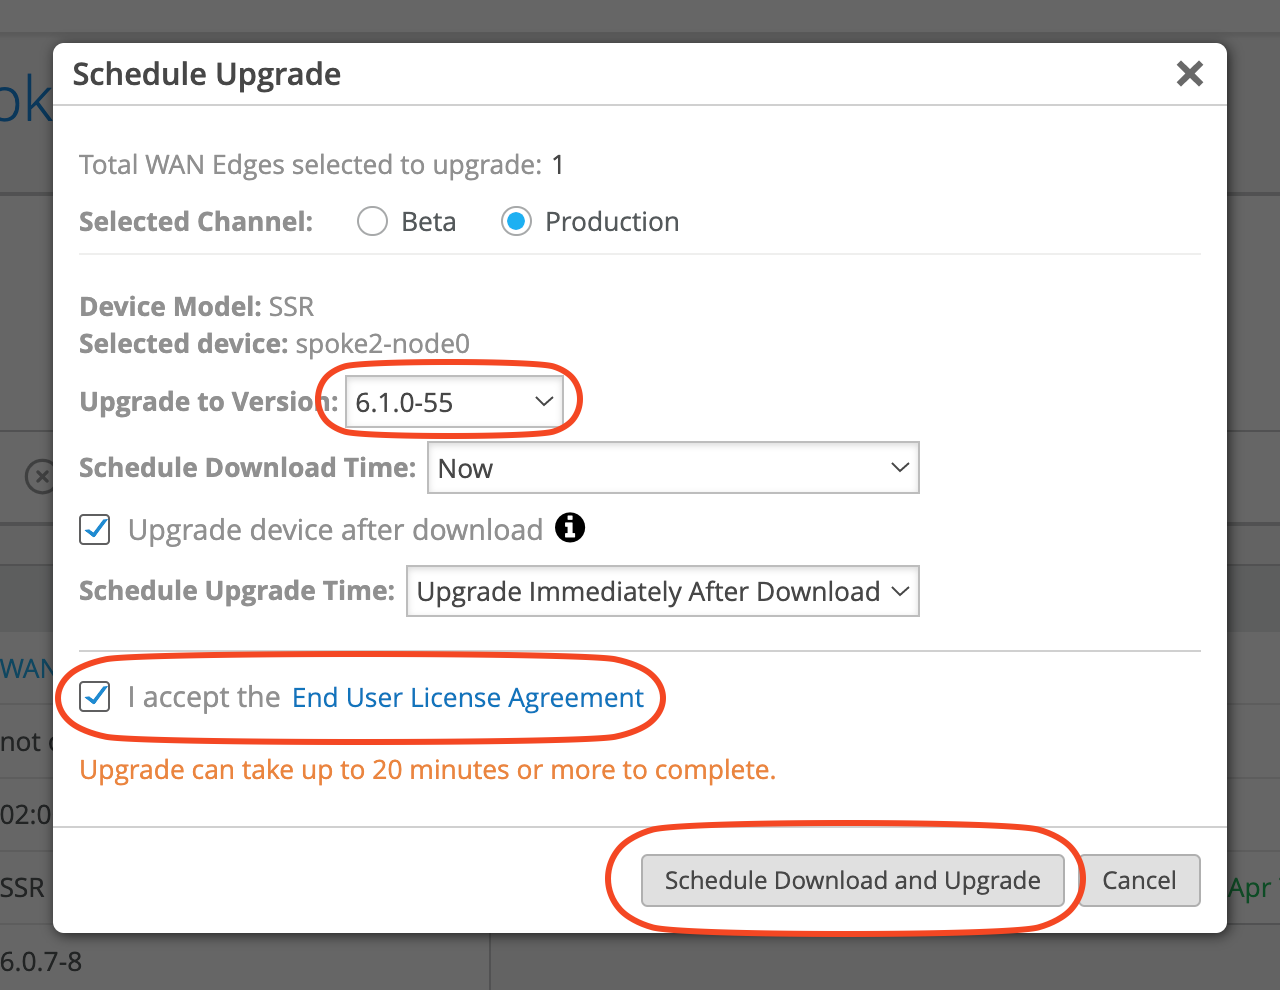Cancel the scheduled upgrade
This screenshot has height=990, width=1280.
pos(1139,880)
